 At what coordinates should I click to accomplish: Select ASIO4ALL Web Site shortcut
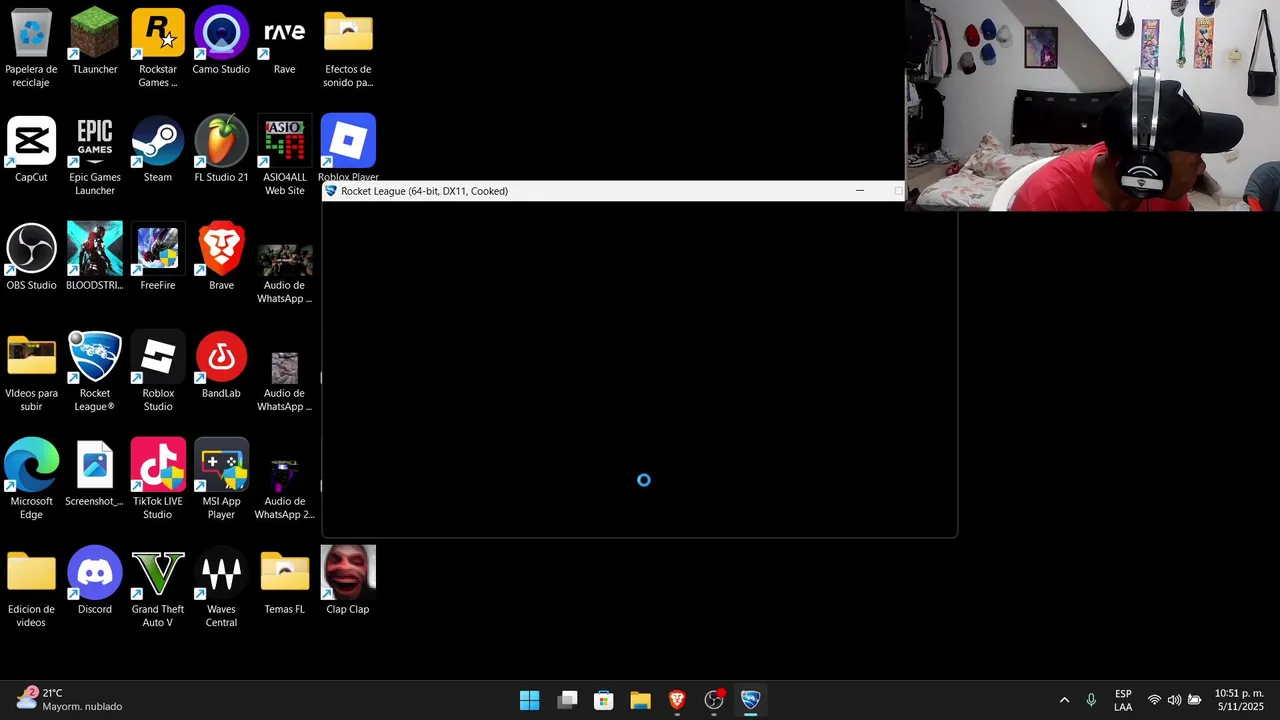click(284, 155)
